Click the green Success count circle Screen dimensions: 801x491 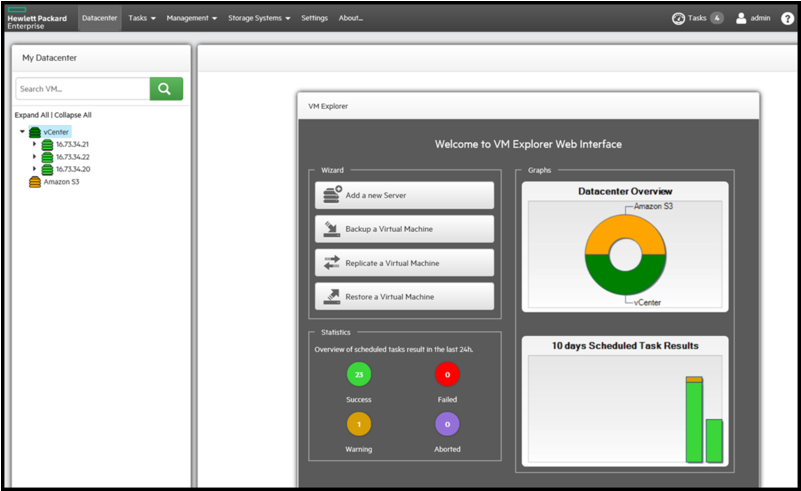[359, 375]
